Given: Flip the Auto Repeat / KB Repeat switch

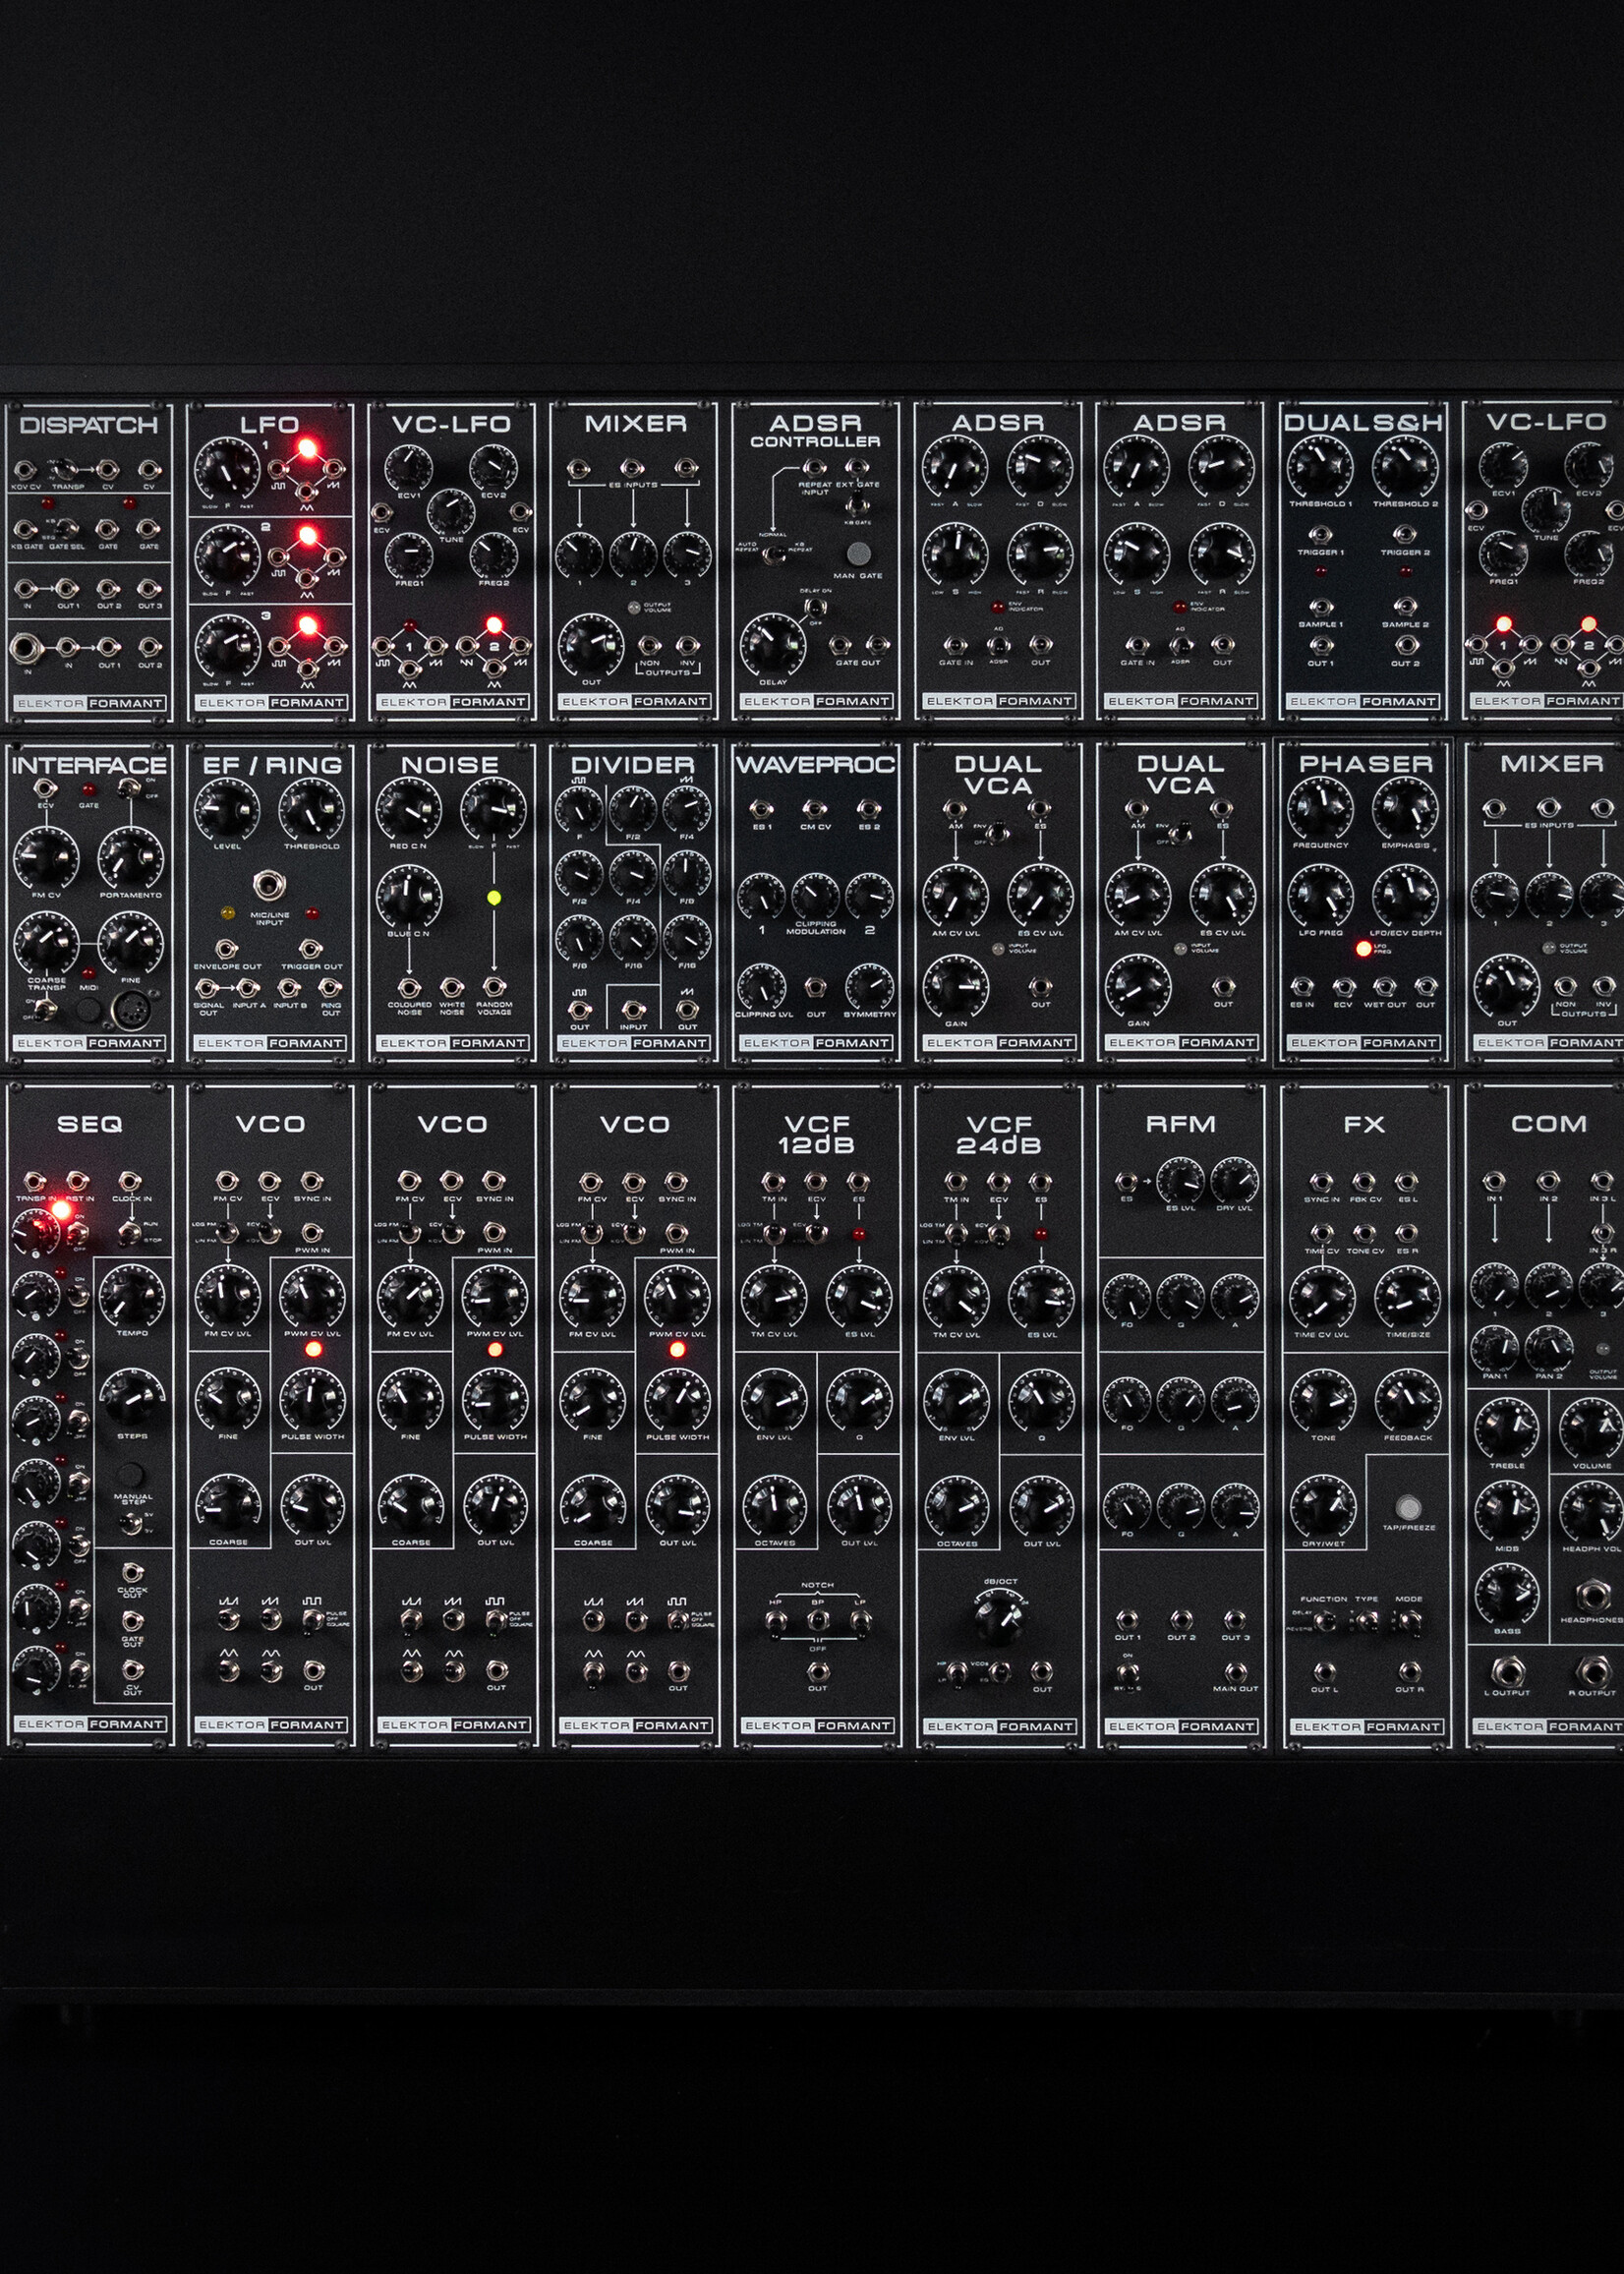Looking at the screenshot, I should [x=773, y=555].
